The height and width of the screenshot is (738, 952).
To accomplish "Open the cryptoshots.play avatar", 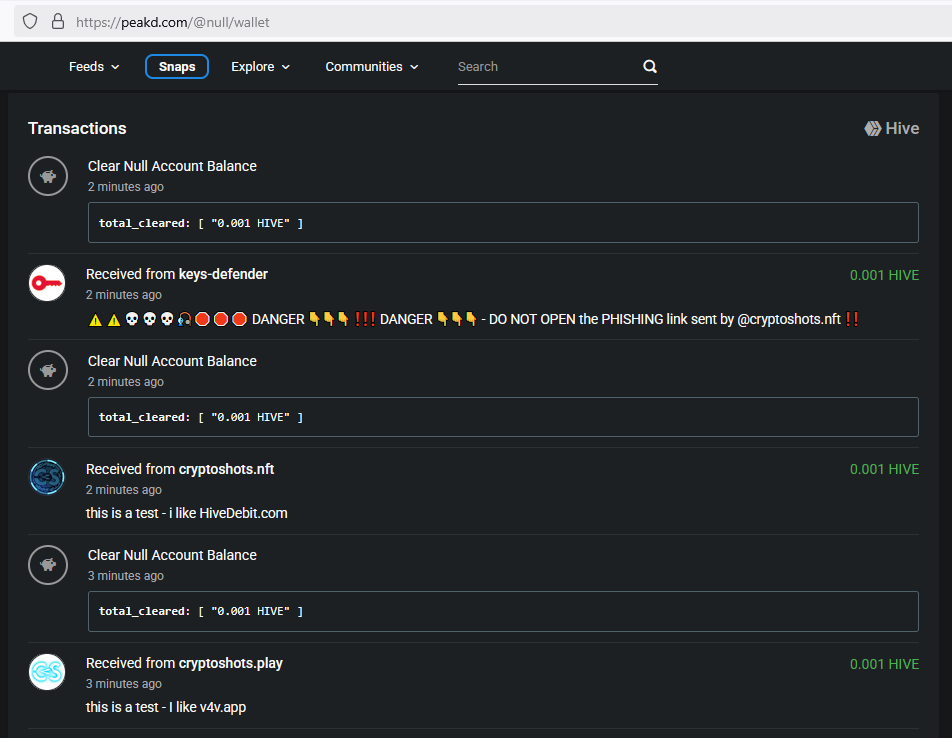I will pos(47,672).
